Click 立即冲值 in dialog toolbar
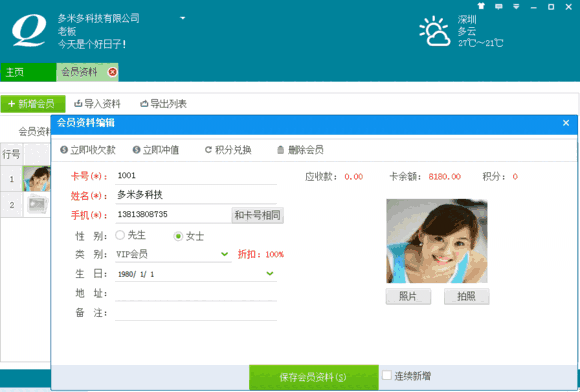This screenshot has width=580, height=392. tap(156, 150)
